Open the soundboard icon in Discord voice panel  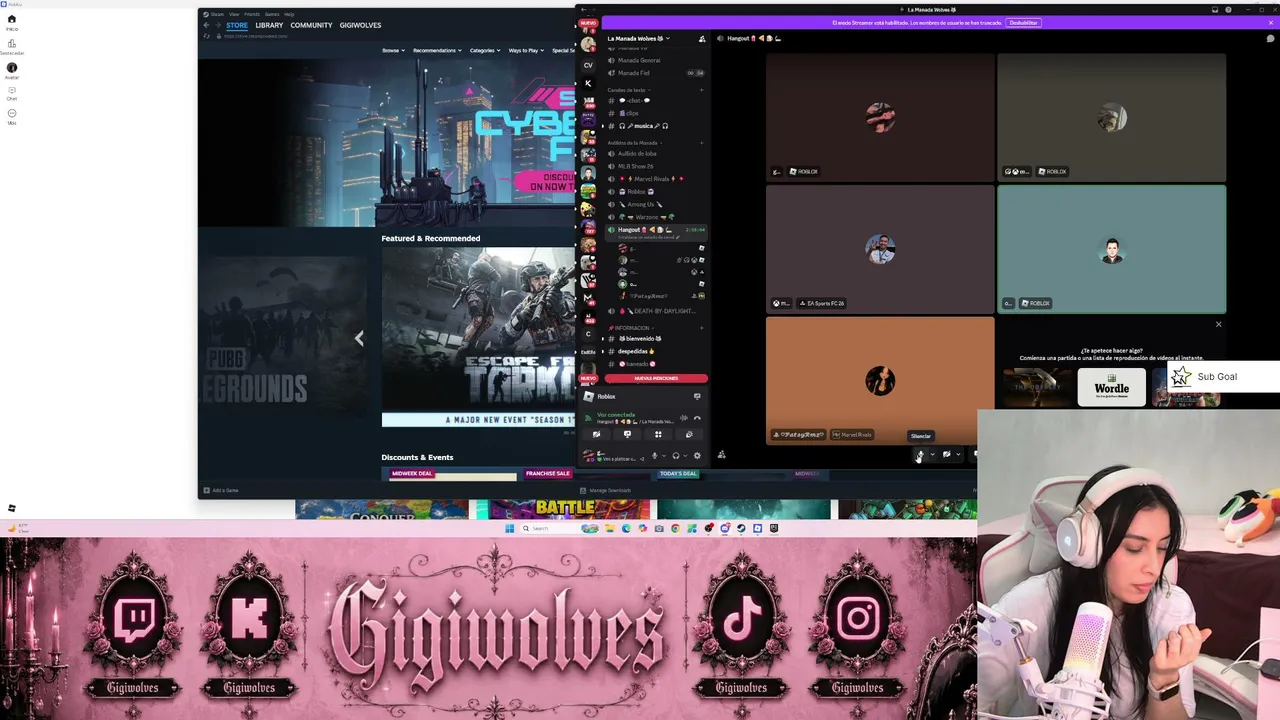pyautogui.click(x=688, y=434)
